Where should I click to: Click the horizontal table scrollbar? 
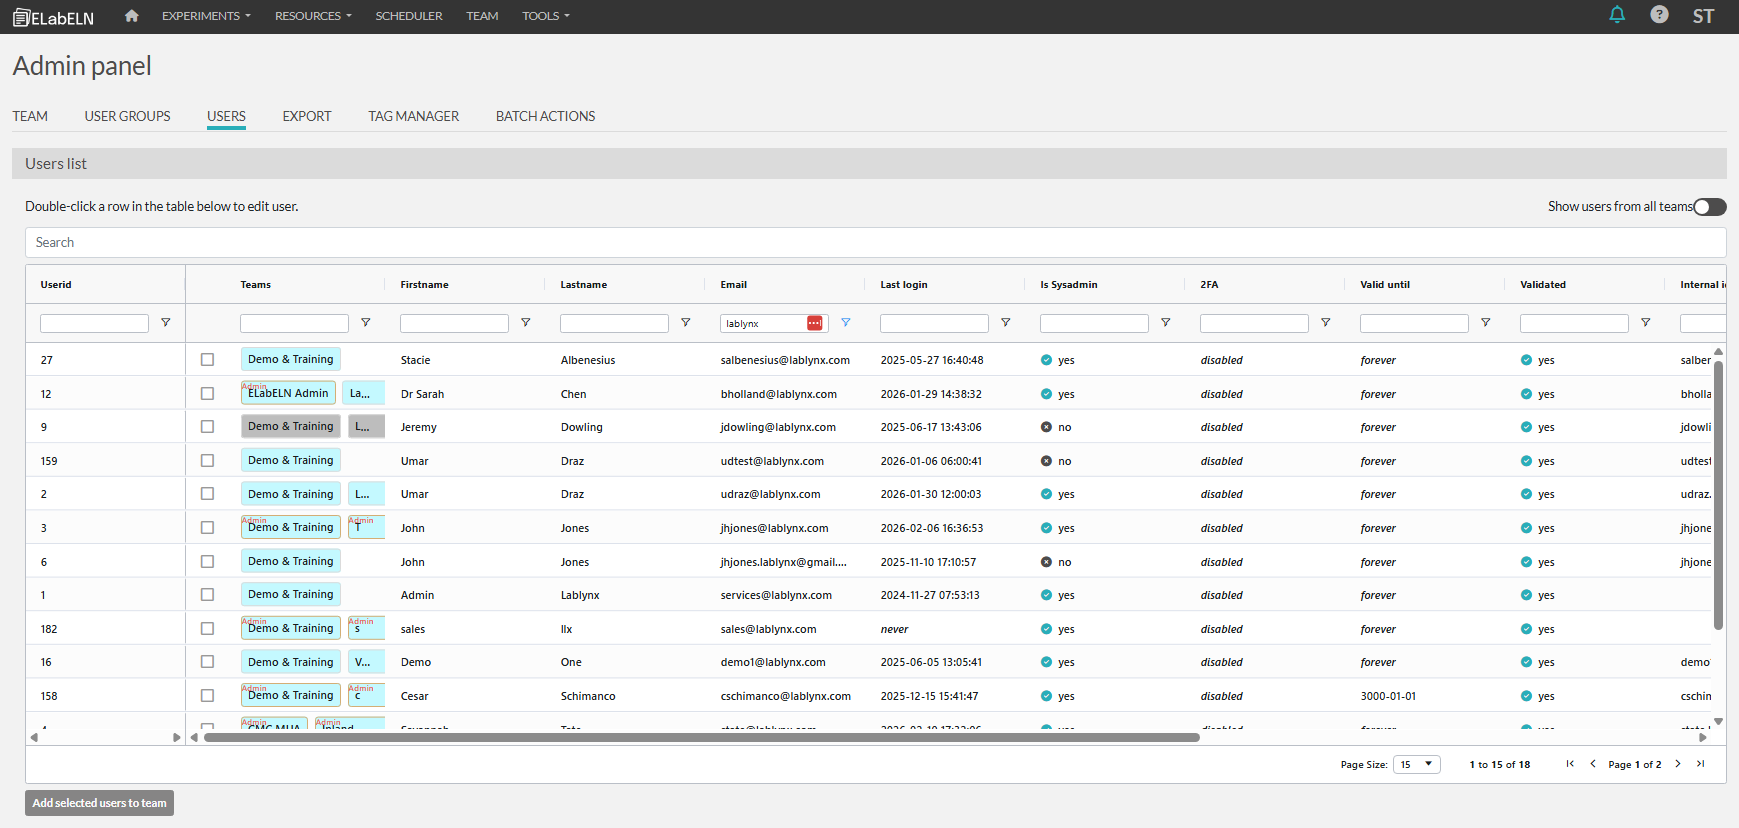(x=700, y=738)
